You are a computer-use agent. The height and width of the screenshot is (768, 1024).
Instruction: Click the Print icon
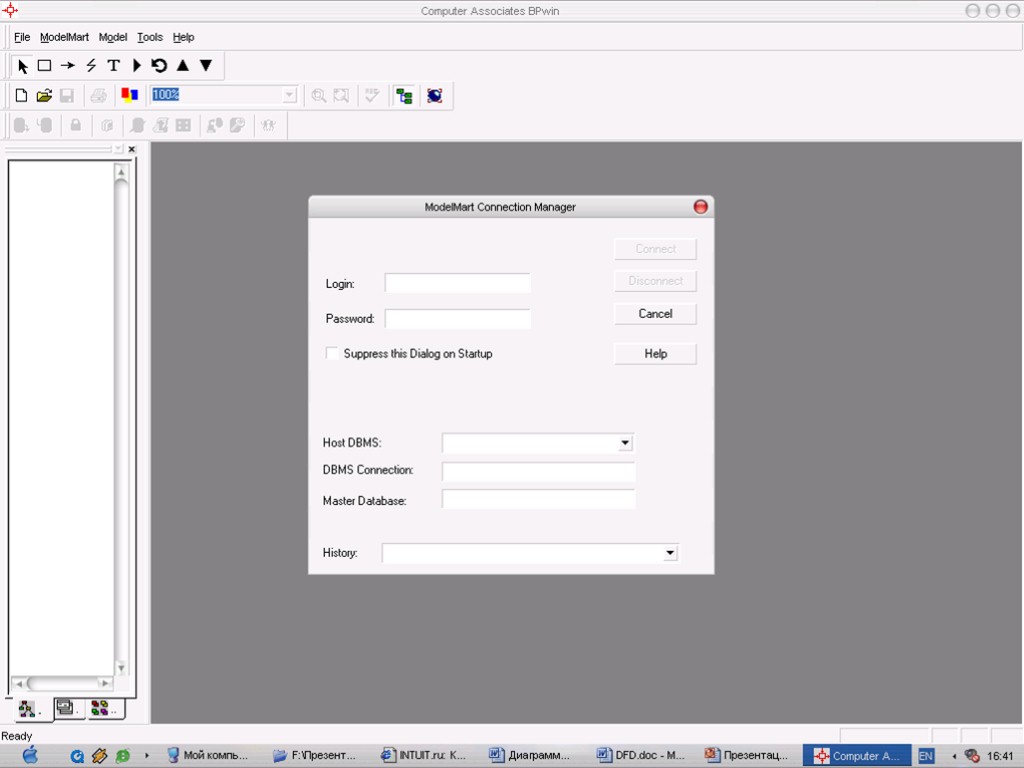click(99, 96)
